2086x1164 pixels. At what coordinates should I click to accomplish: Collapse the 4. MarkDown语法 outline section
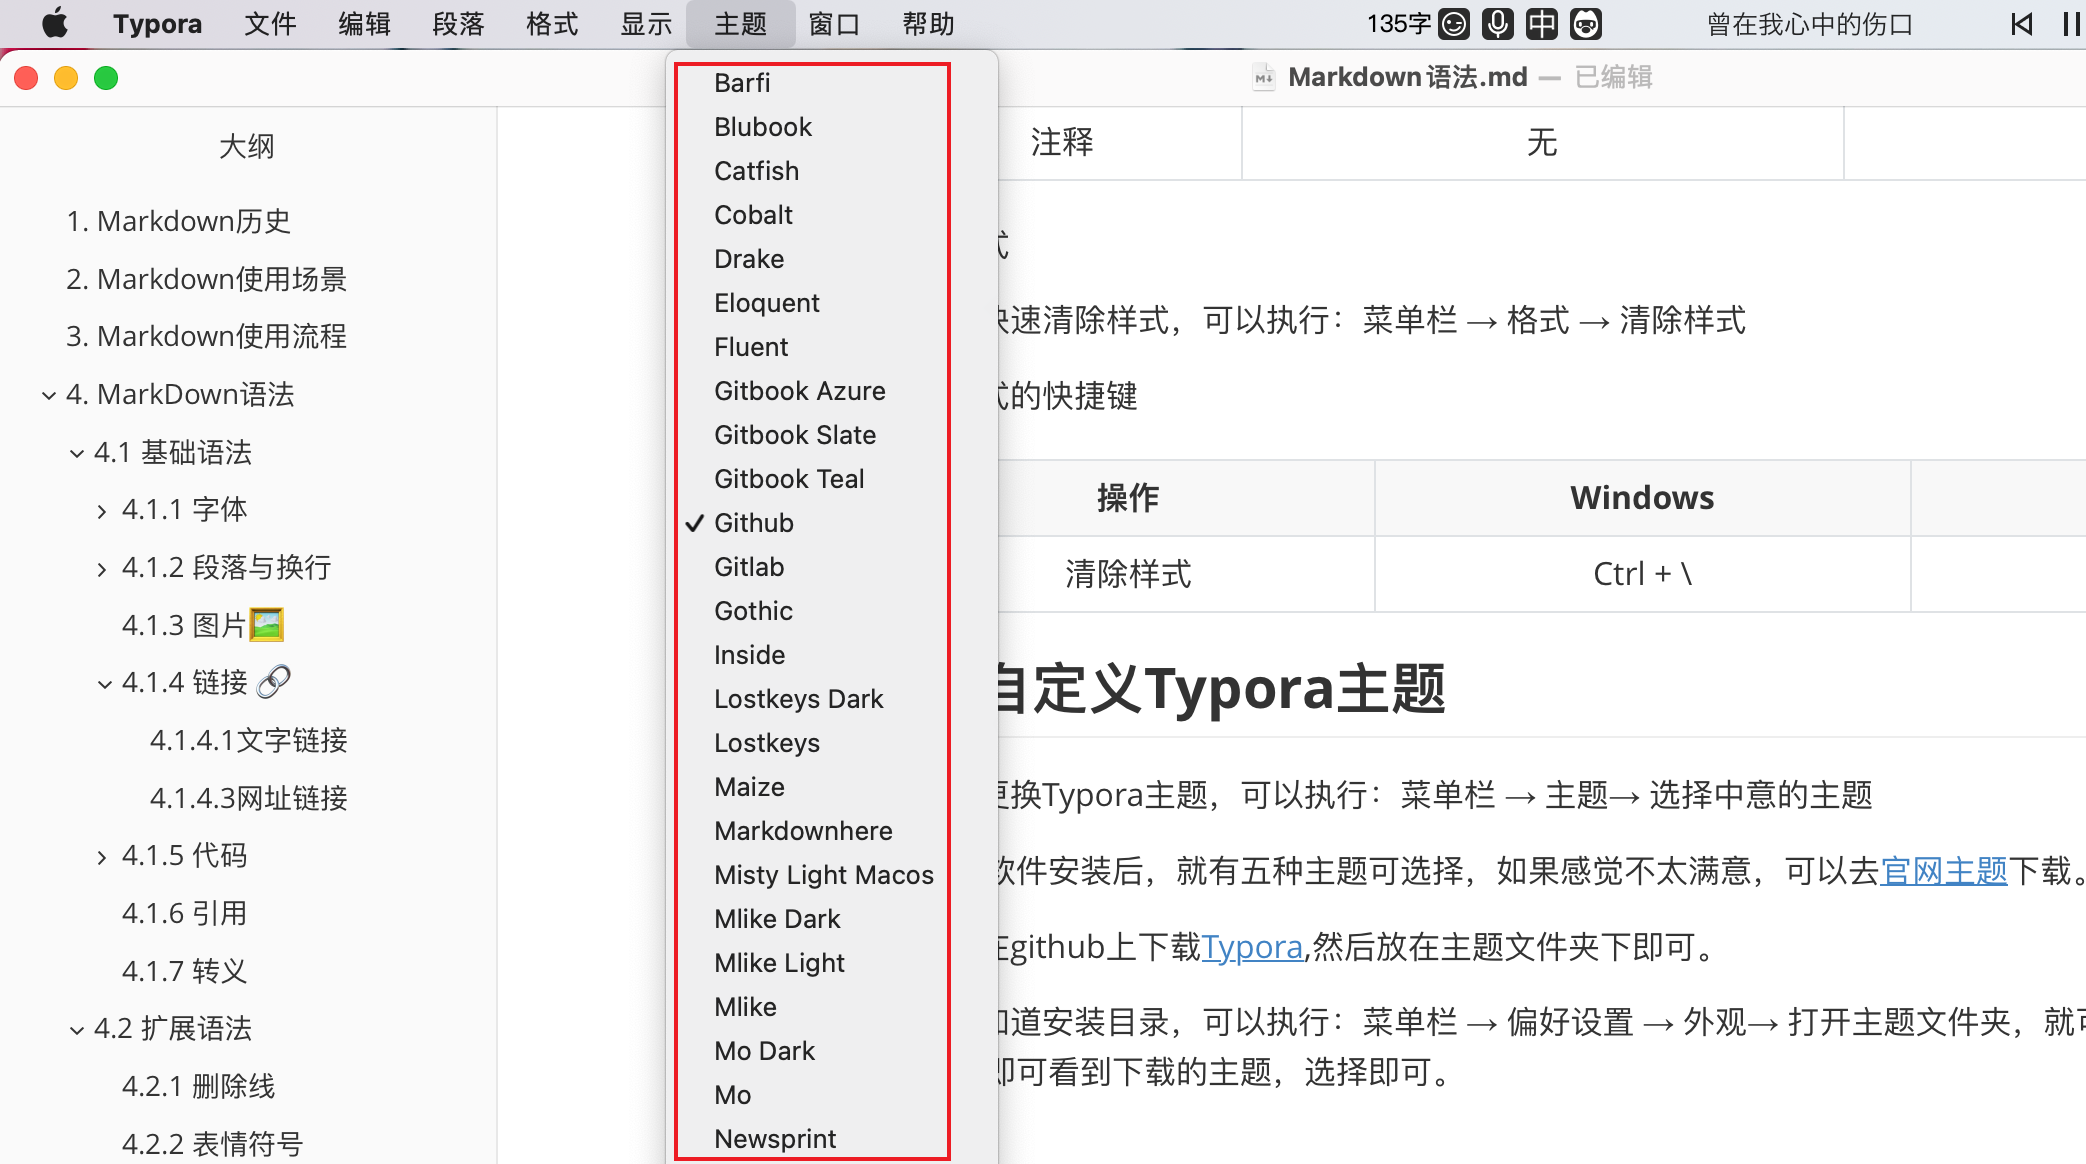[x=48, y=396]
